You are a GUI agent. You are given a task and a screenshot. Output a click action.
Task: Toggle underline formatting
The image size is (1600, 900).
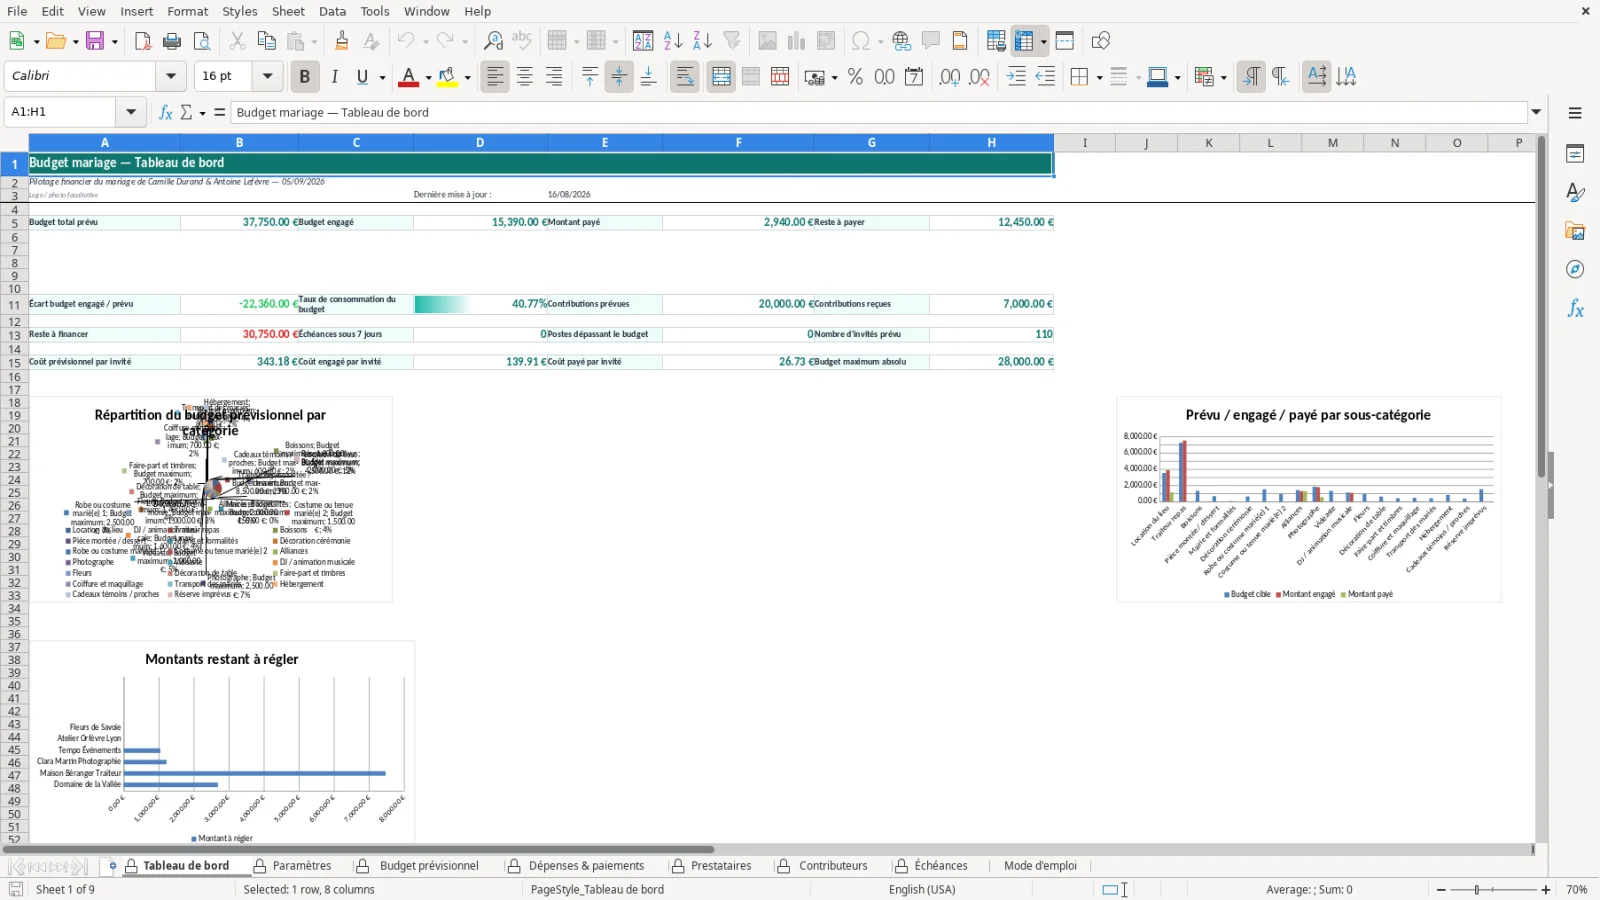(x=363, y=77)
